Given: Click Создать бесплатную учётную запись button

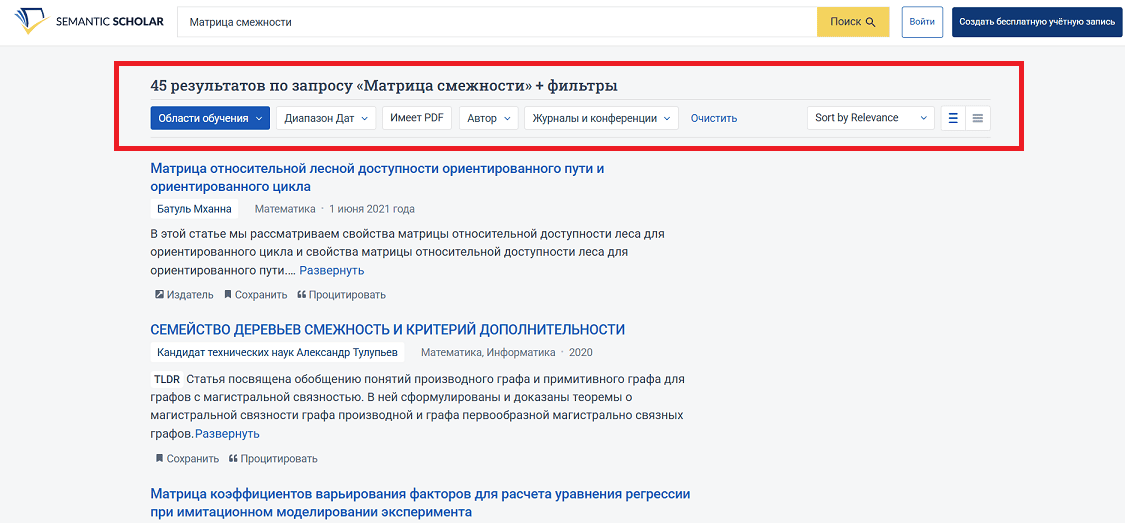Looking at the screenshot, I should 1037,22.
